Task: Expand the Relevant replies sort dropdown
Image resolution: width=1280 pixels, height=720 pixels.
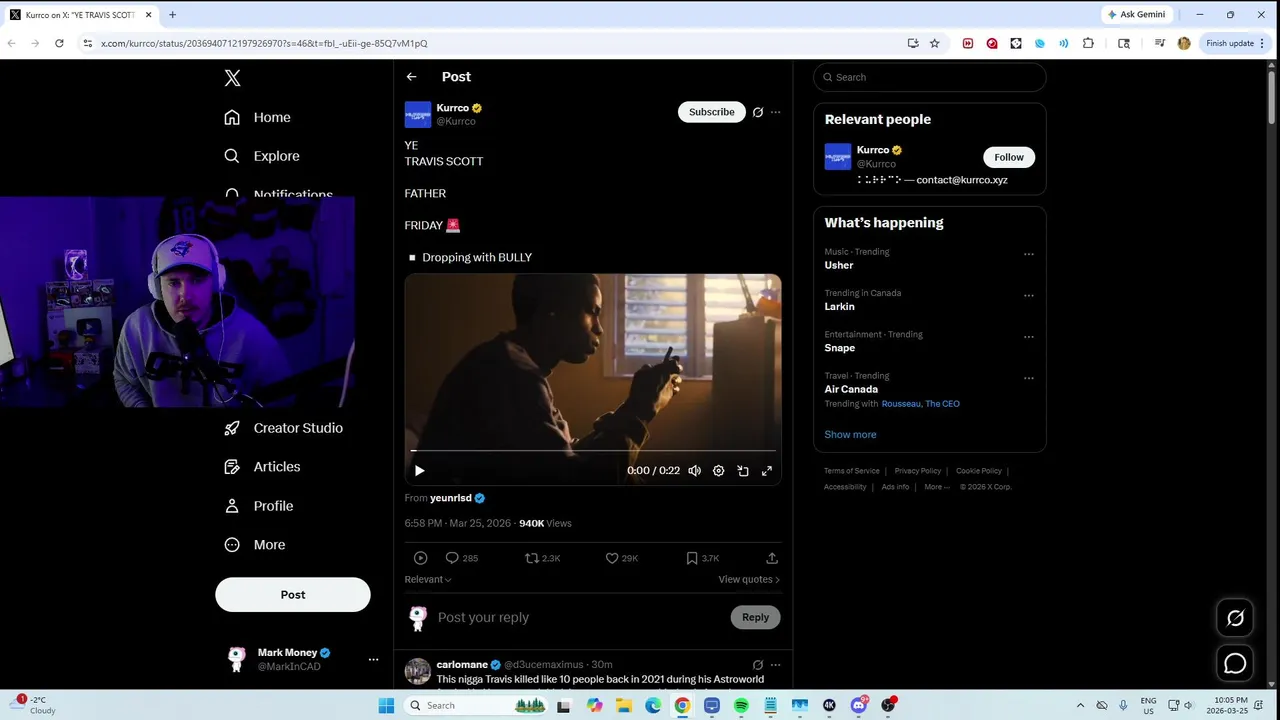Action: [x=428, y=579]
